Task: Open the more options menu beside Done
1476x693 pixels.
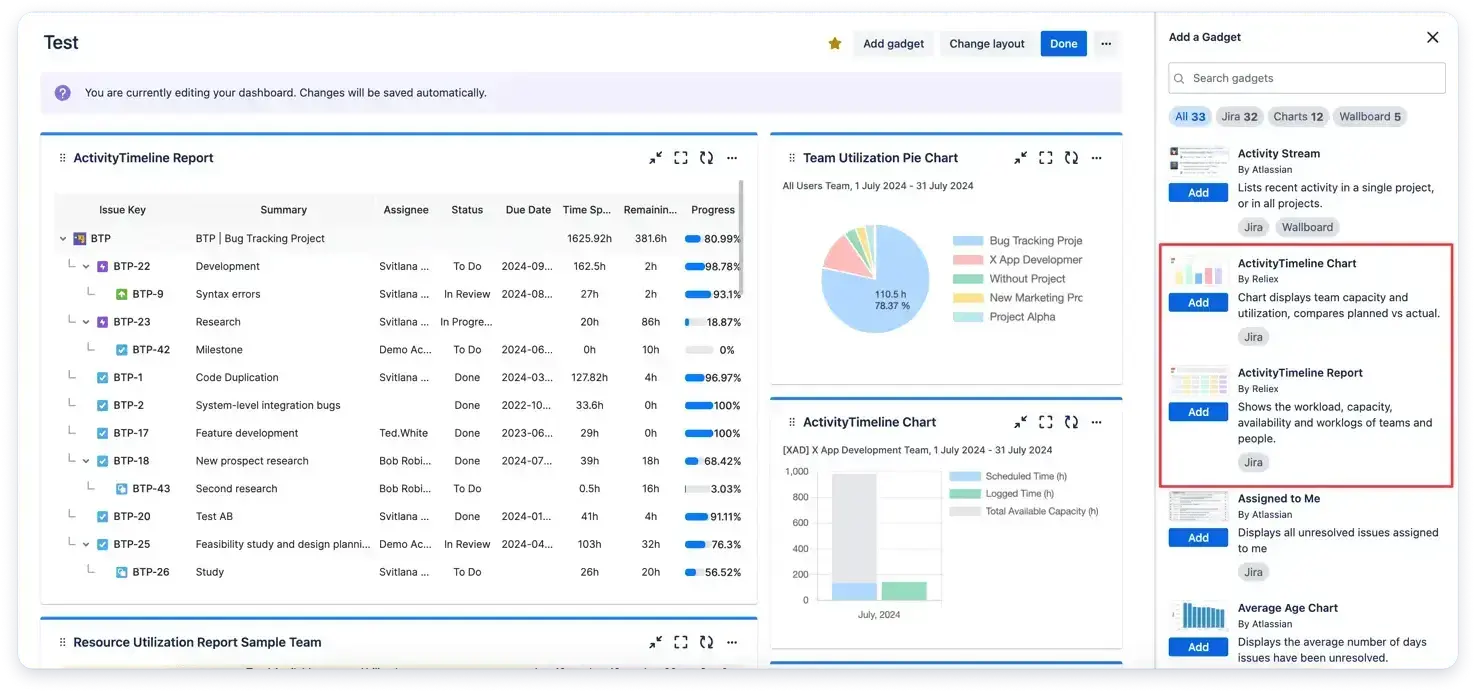Action: point(1105,44)
